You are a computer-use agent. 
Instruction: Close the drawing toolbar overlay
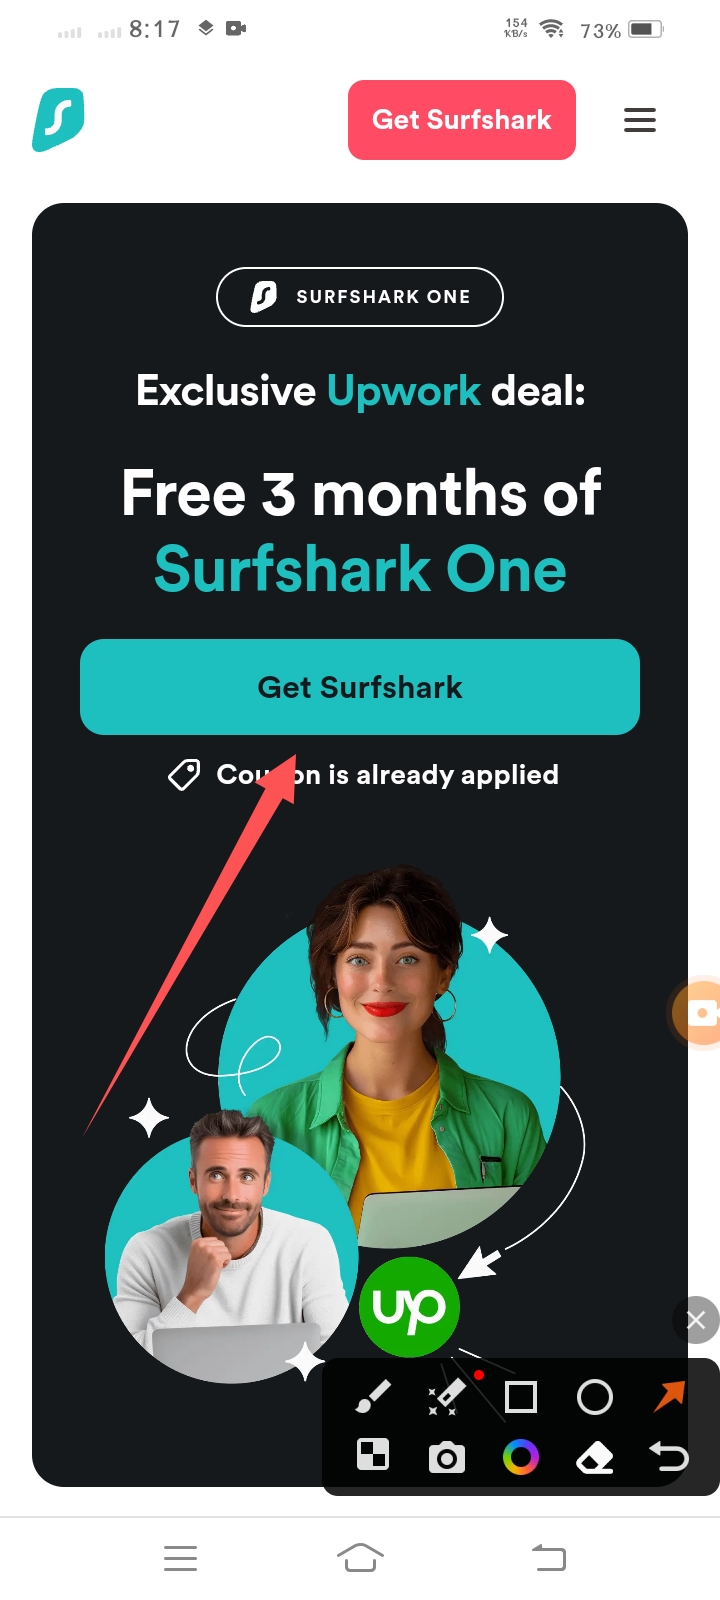pos(696,1320)
